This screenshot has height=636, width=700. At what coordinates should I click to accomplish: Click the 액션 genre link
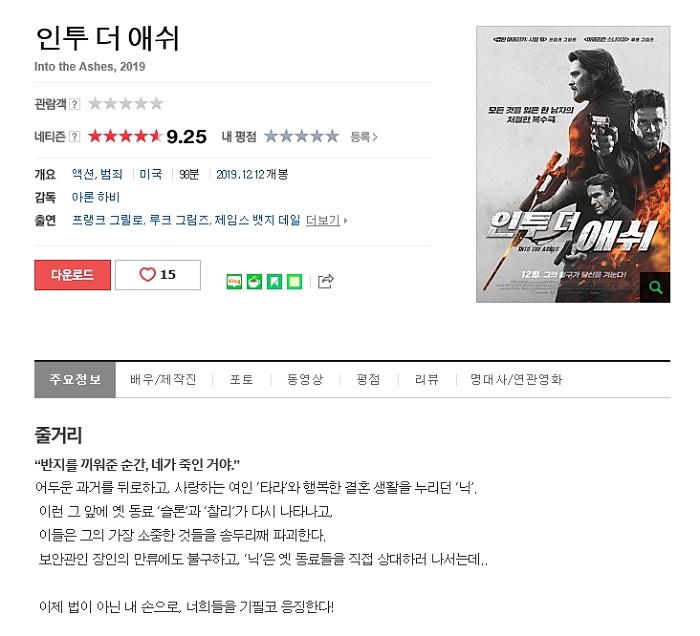tap(83, 174)
